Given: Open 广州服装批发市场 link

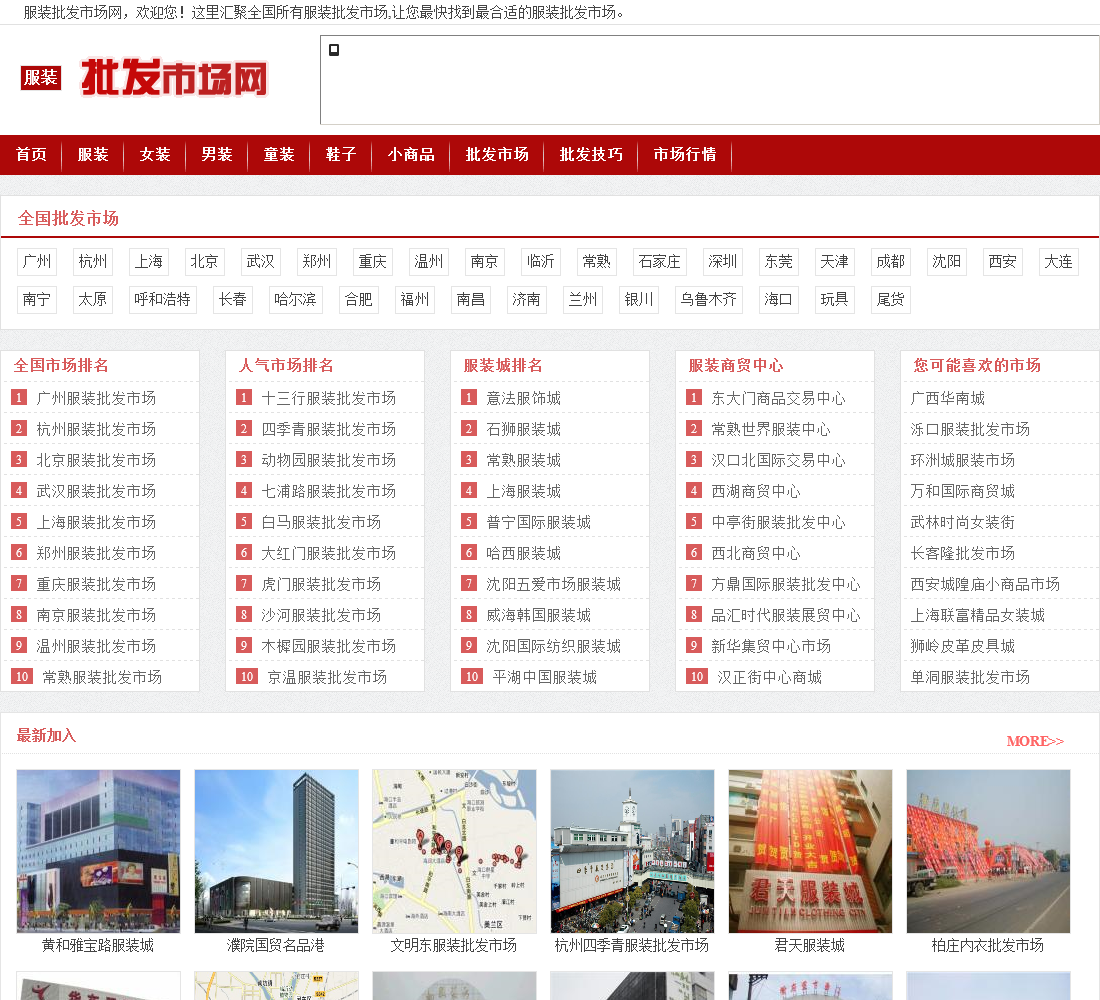Looking at the screenshot, I should [x=96, y=399].
